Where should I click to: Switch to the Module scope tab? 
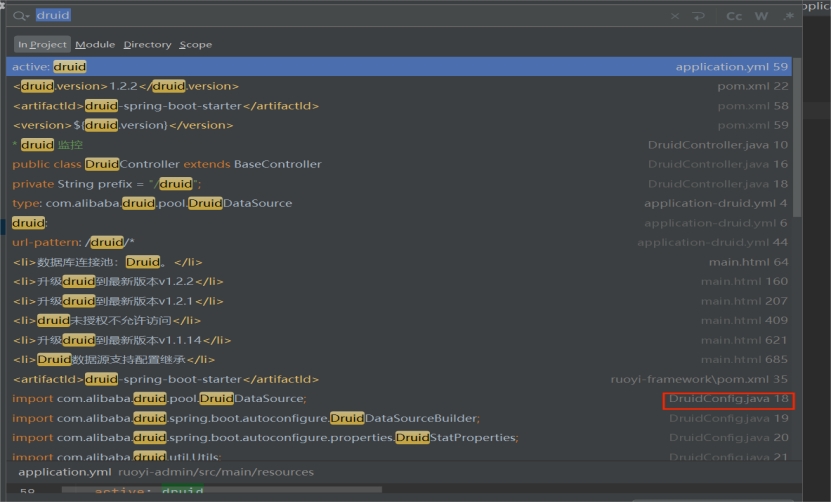click(95, 45)
